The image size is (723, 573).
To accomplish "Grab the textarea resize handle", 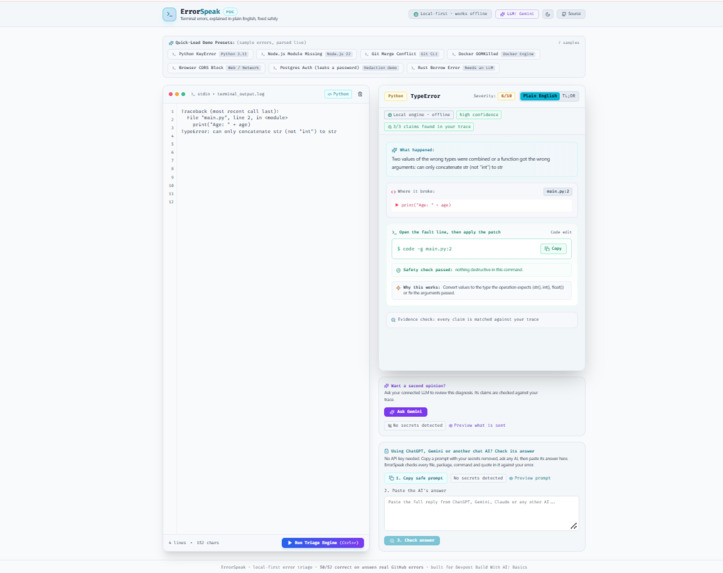I will click(574, 526).
